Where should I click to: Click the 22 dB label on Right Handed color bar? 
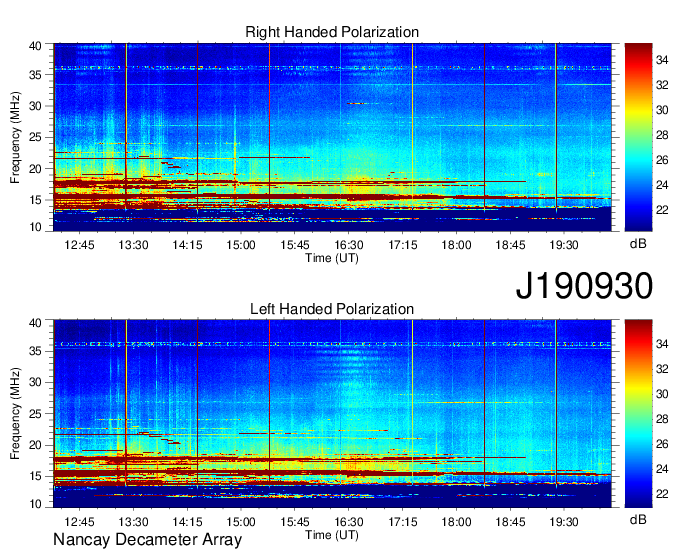point(662,210)
